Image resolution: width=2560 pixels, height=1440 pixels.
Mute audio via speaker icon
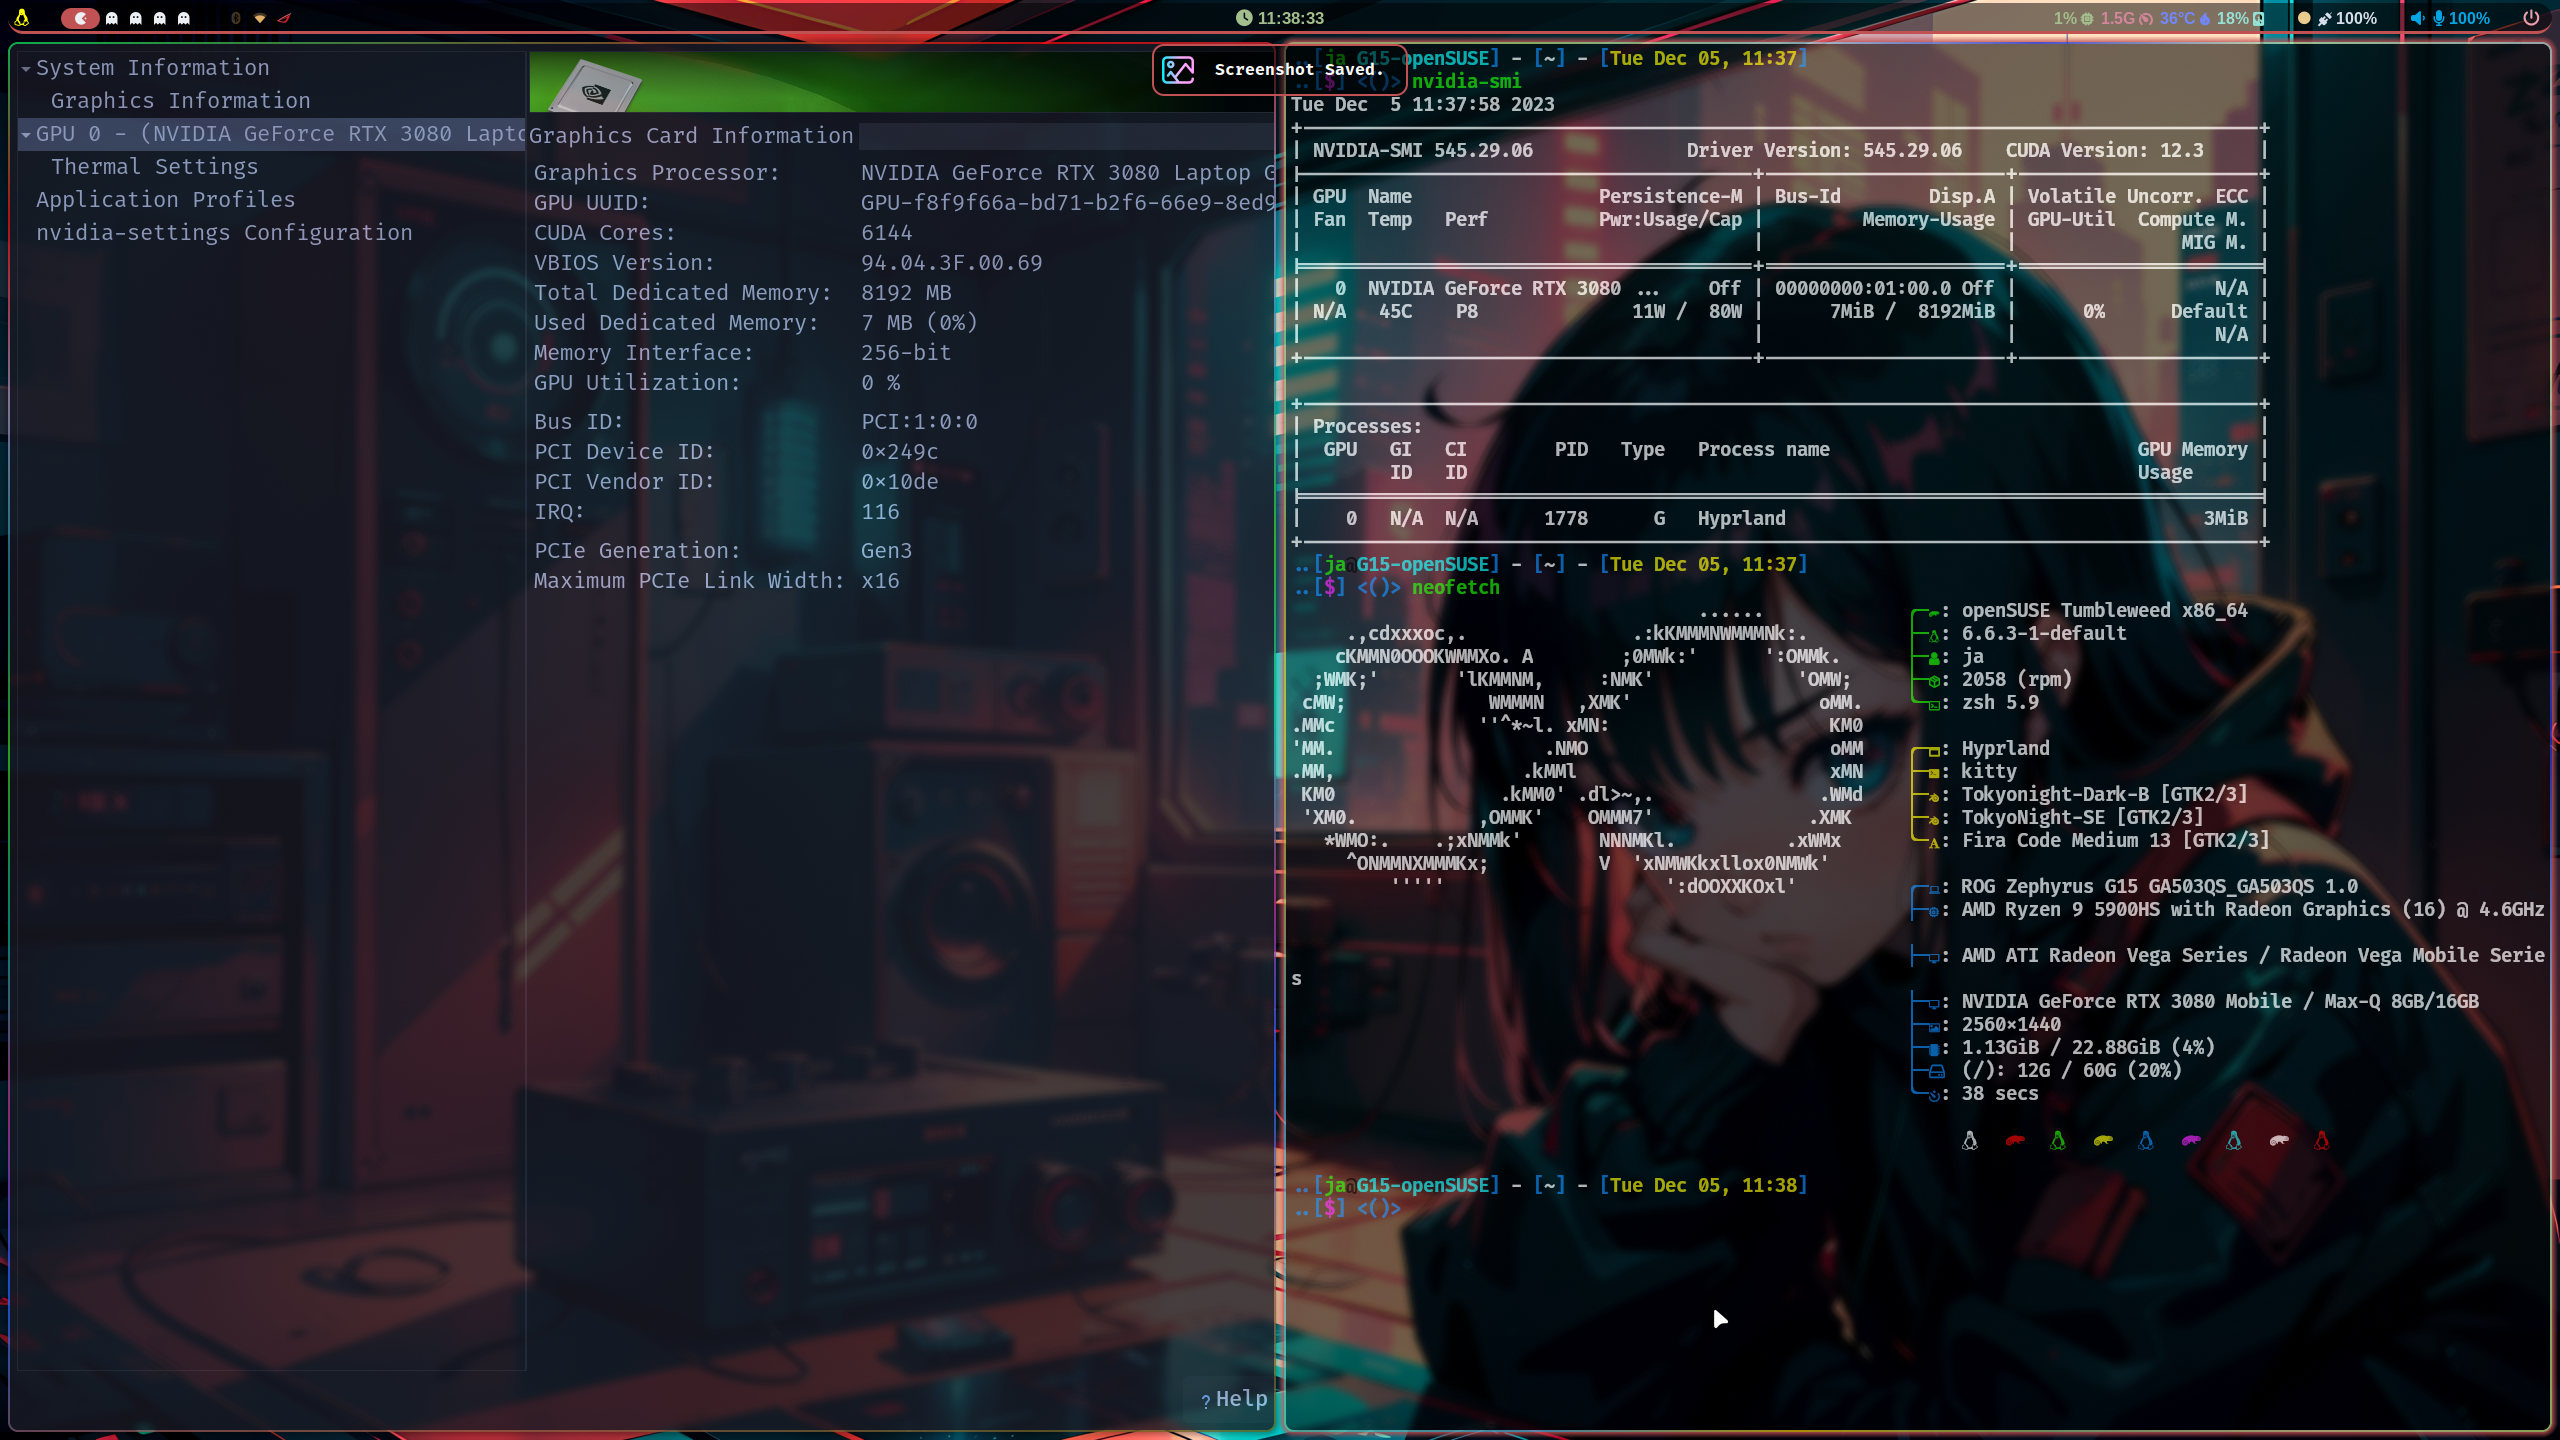[x=2416, y=18]
